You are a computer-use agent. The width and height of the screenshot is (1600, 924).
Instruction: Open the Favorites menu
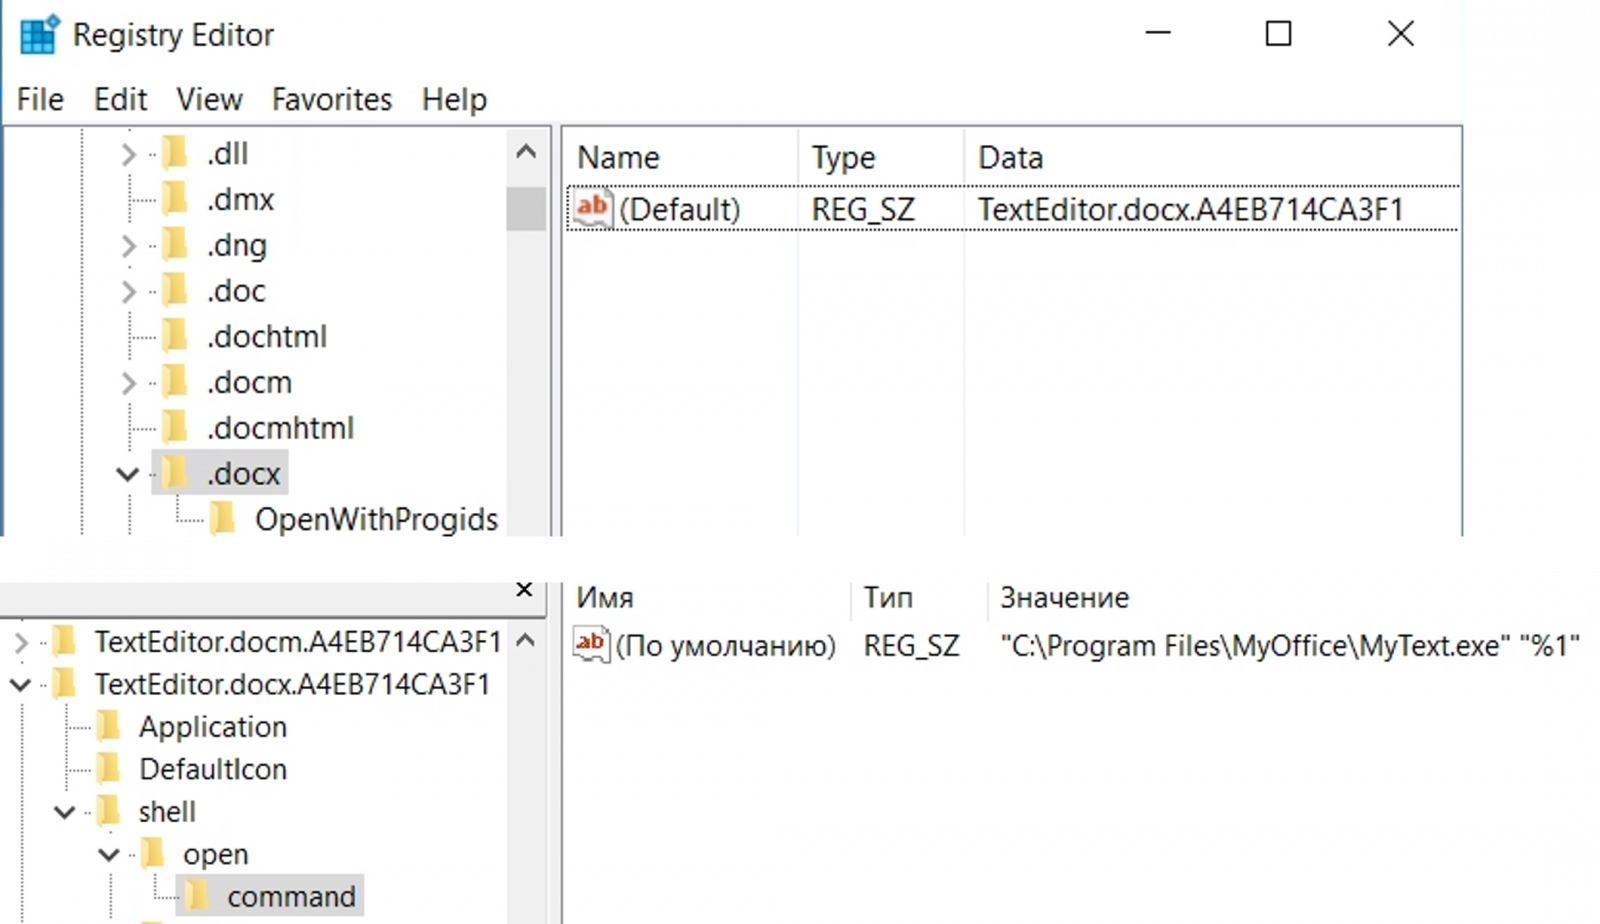click(330, 99)
